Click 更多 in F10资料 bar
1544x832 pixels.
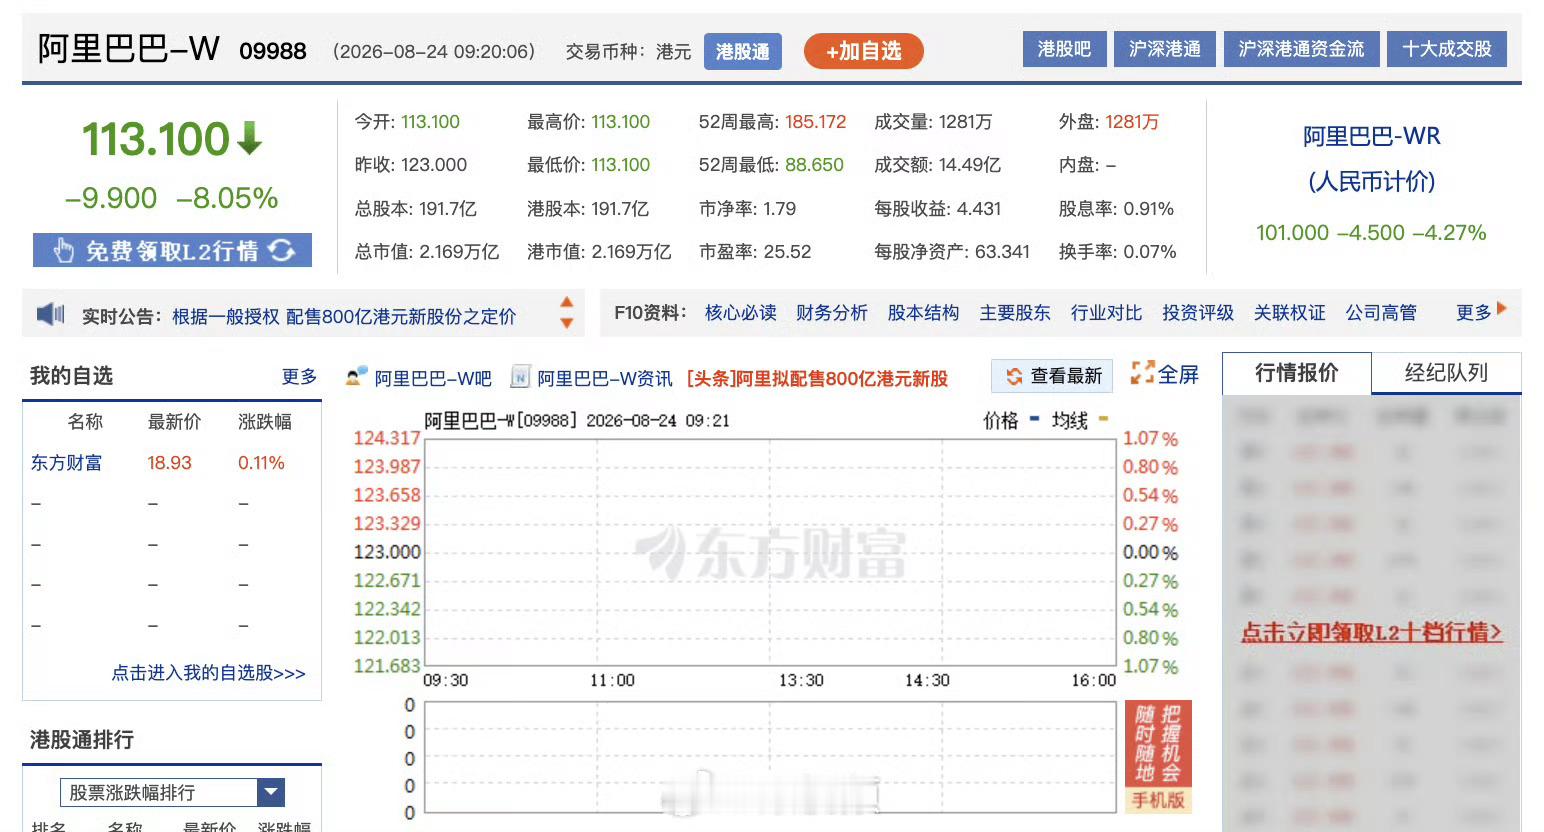[x=1473, y=313]
